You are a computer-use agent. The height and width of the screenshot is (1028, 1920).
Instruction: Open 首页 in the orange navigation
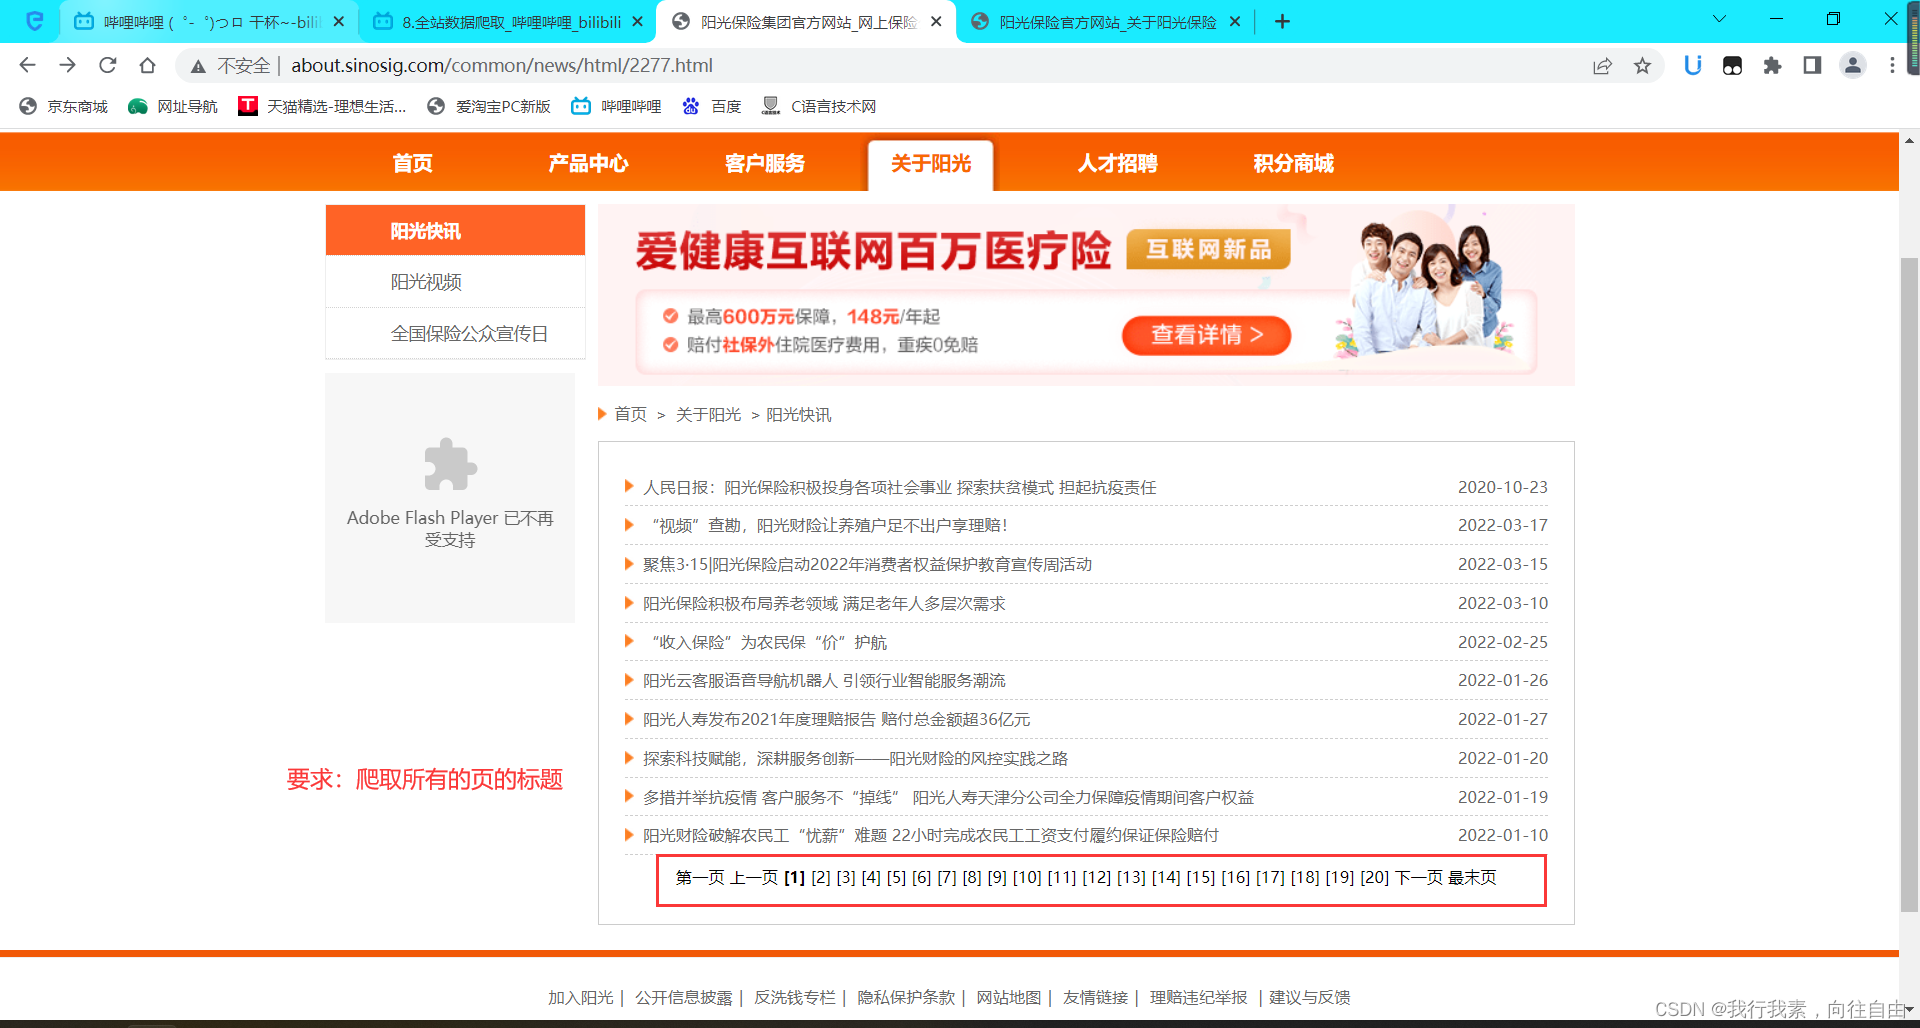[x=412, y=163]
